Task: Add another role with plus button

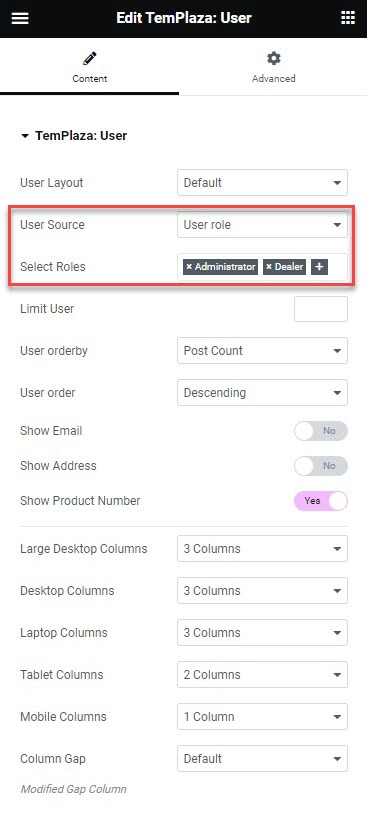Action: point(319,267)
